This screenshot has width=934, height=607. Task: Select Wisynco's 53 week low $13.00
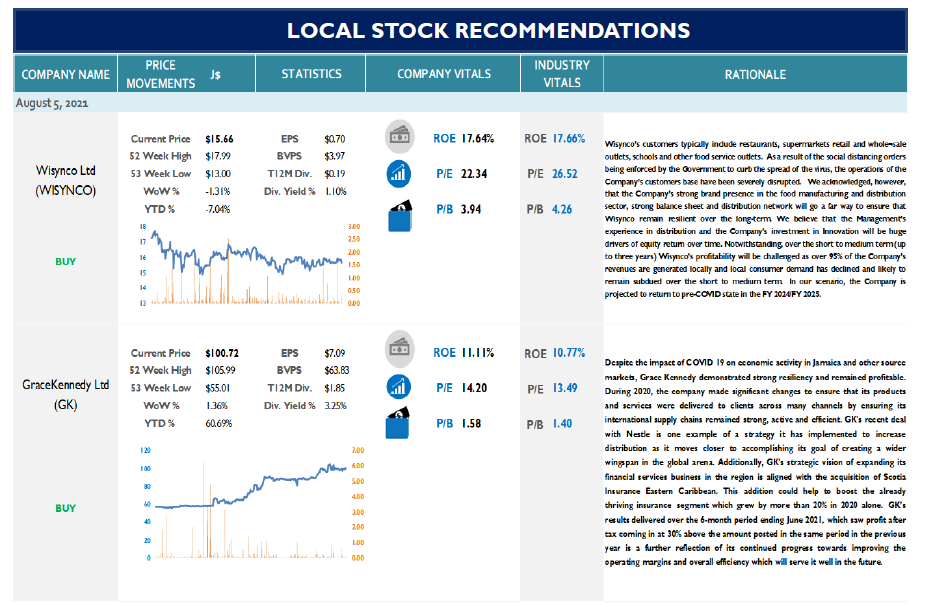(x=218, y=174)
